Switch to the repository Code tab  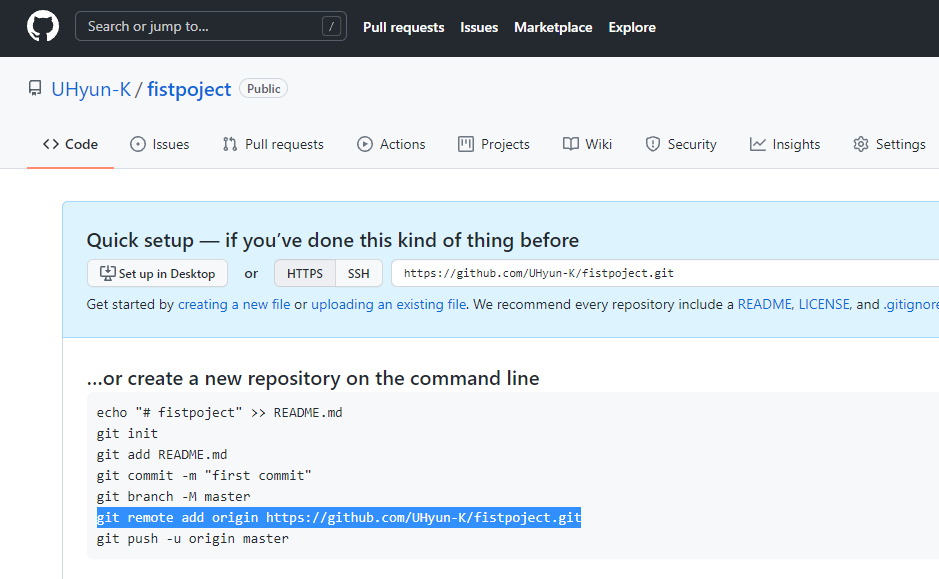[70, 144]
